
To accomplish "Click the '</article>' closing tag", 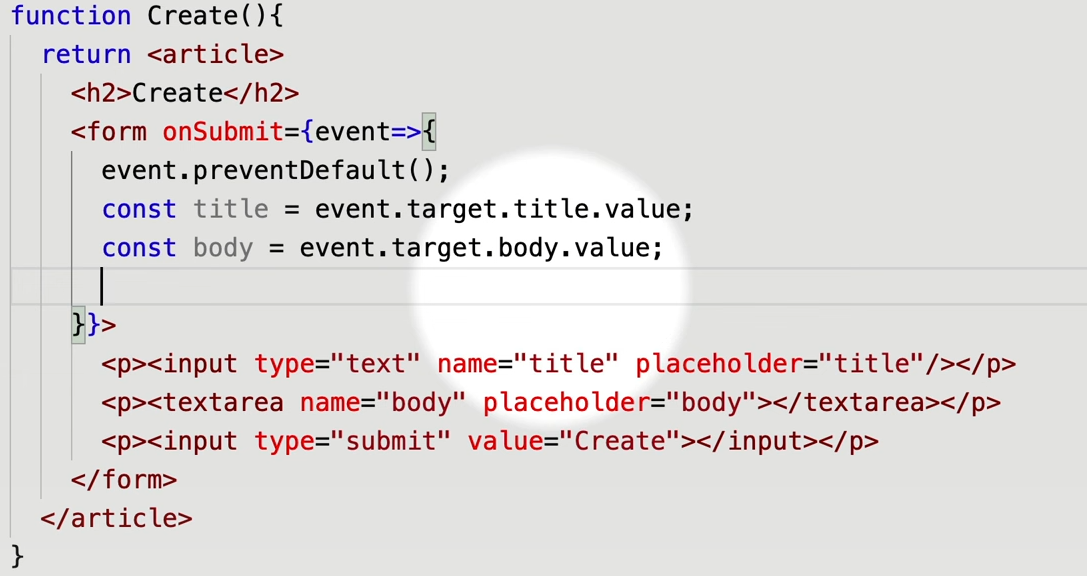I will (x=116, y=518).
